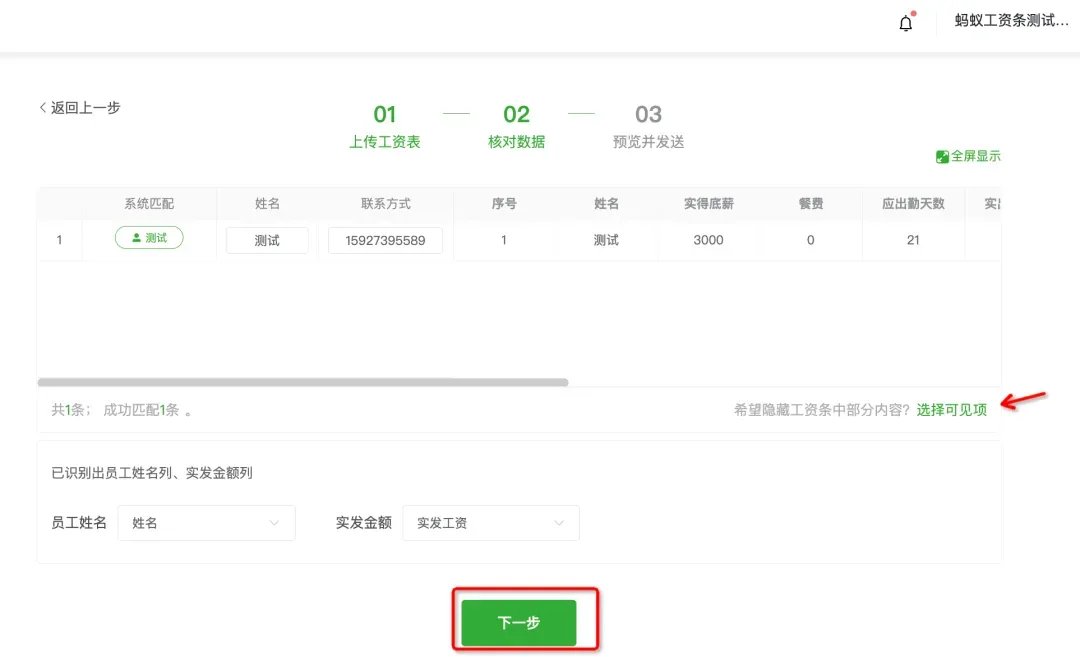Click the back chevron arrow icon
Screen dimensions: 1080x657
point(43,107)
